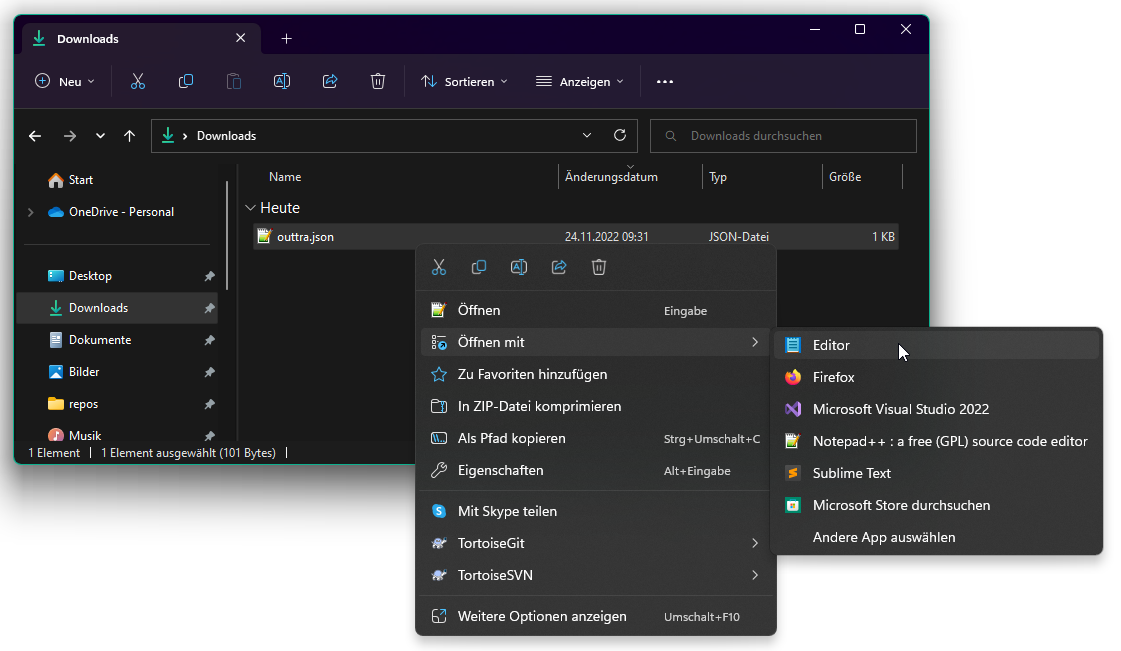Choose Mit Skype teilen
The width and height of the screenshot is (1121, 651).
596,512
